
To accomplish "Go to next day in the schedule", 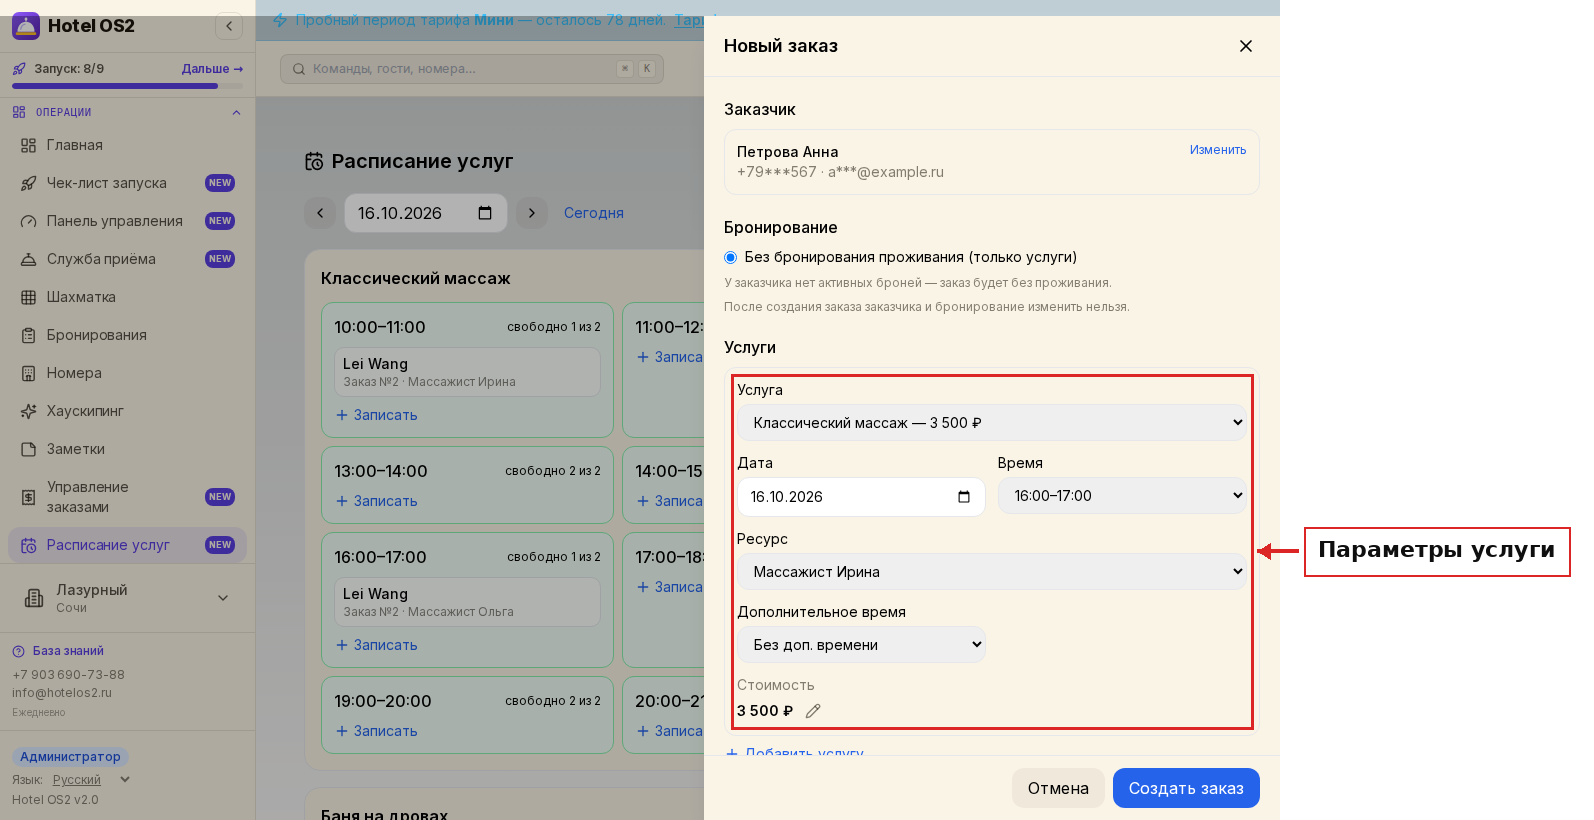I will point(532,213).
